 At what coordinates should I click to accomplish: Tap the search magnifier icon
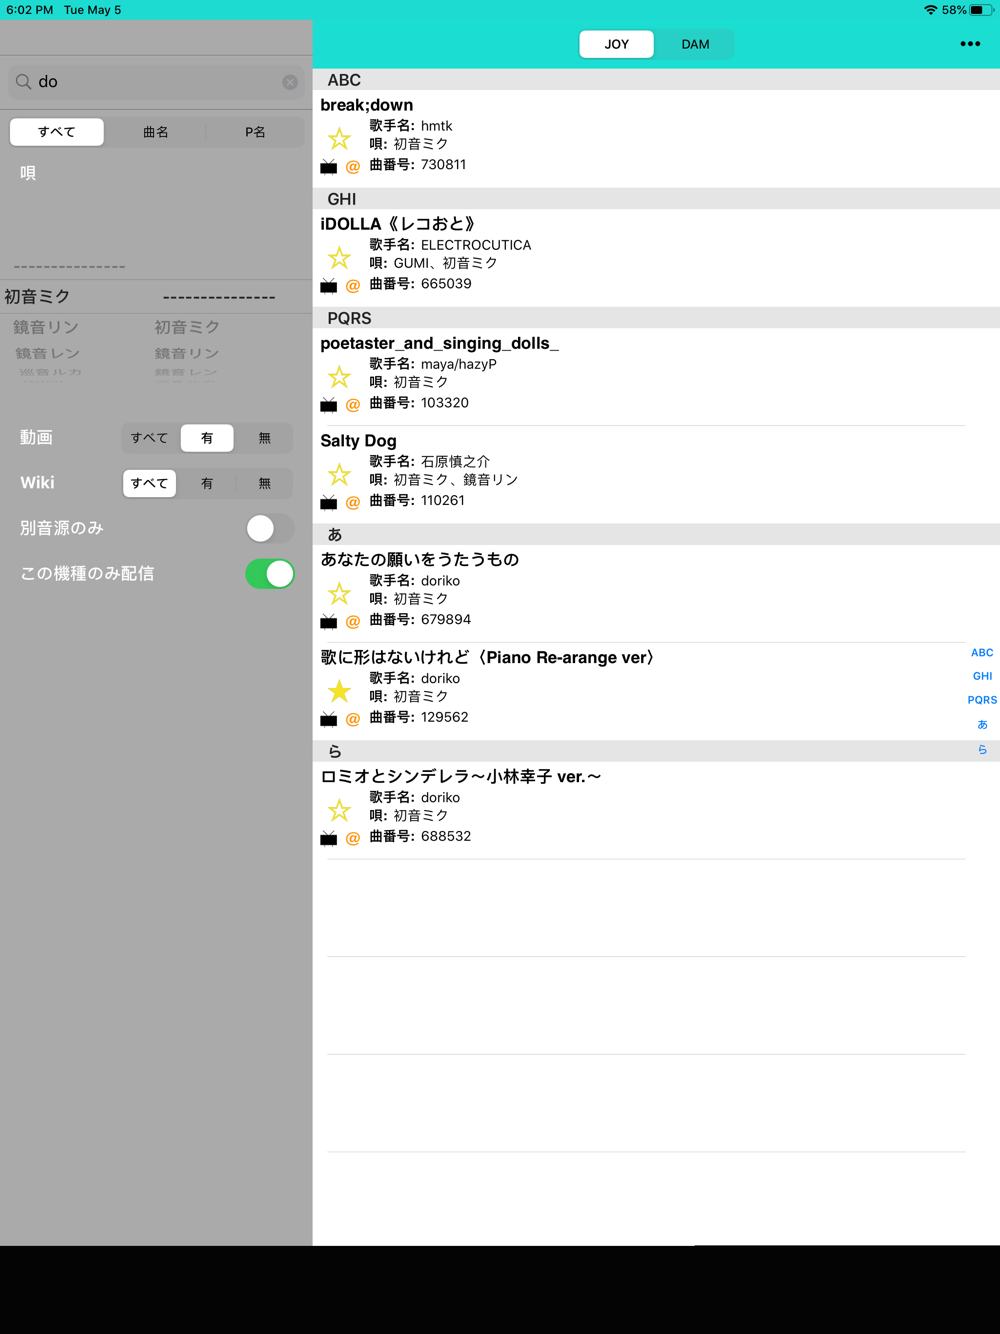click(23, 82)
